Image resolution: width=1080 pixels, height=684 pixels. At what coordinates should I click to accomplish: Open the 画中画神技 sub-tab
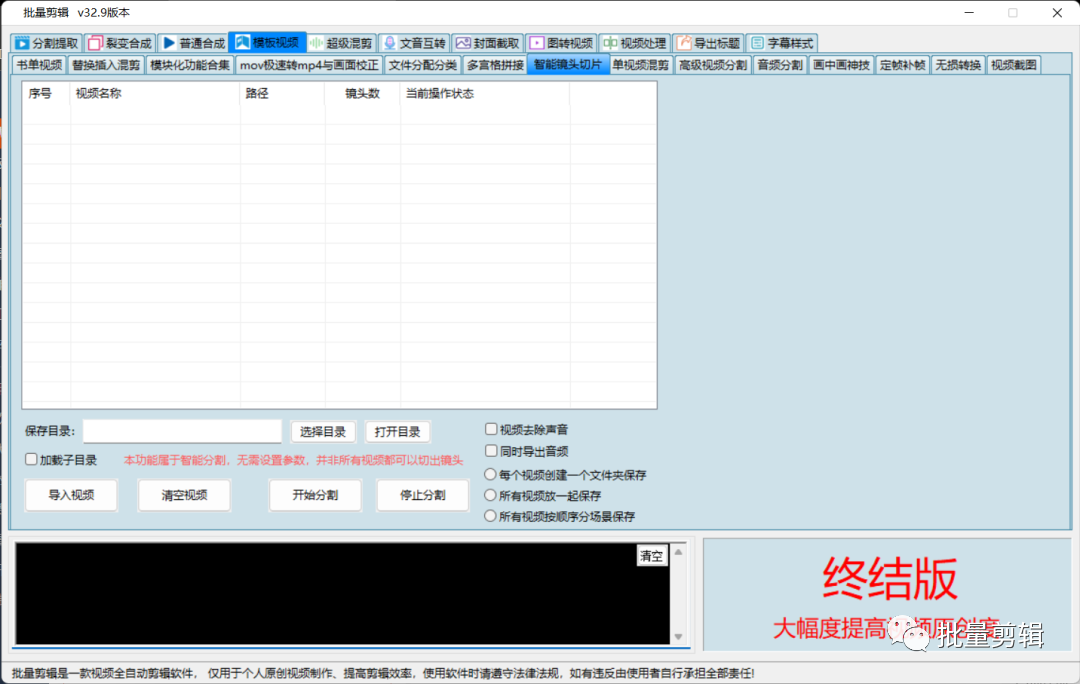[x=841, y=65]
